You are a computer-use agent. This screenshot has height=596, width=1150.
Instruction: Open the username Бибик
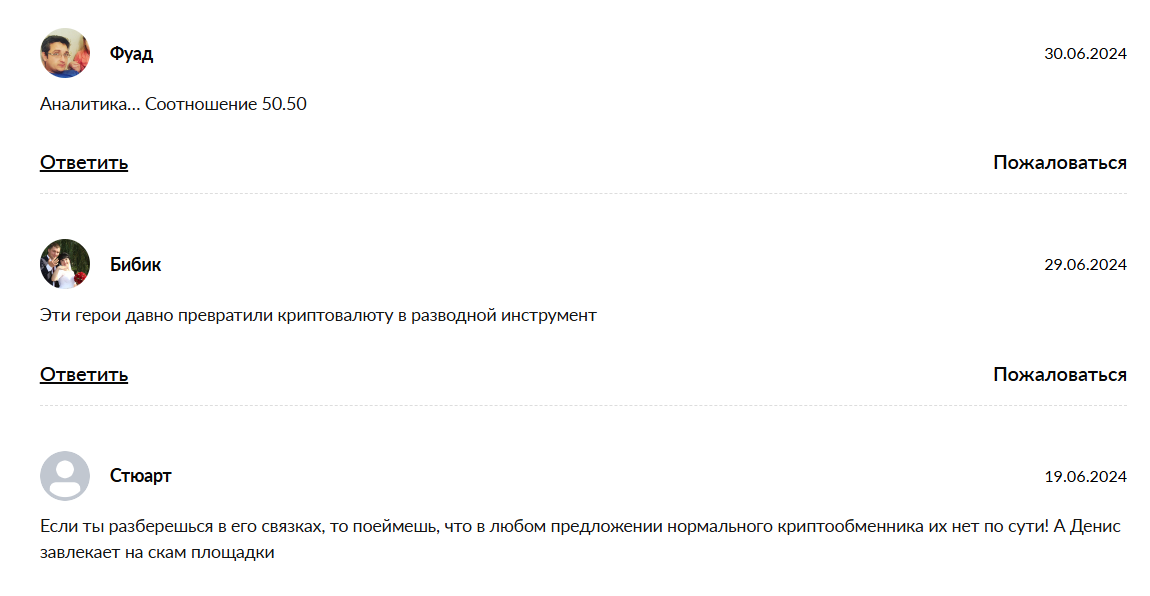pyautogui.click(x=135, y=264)
